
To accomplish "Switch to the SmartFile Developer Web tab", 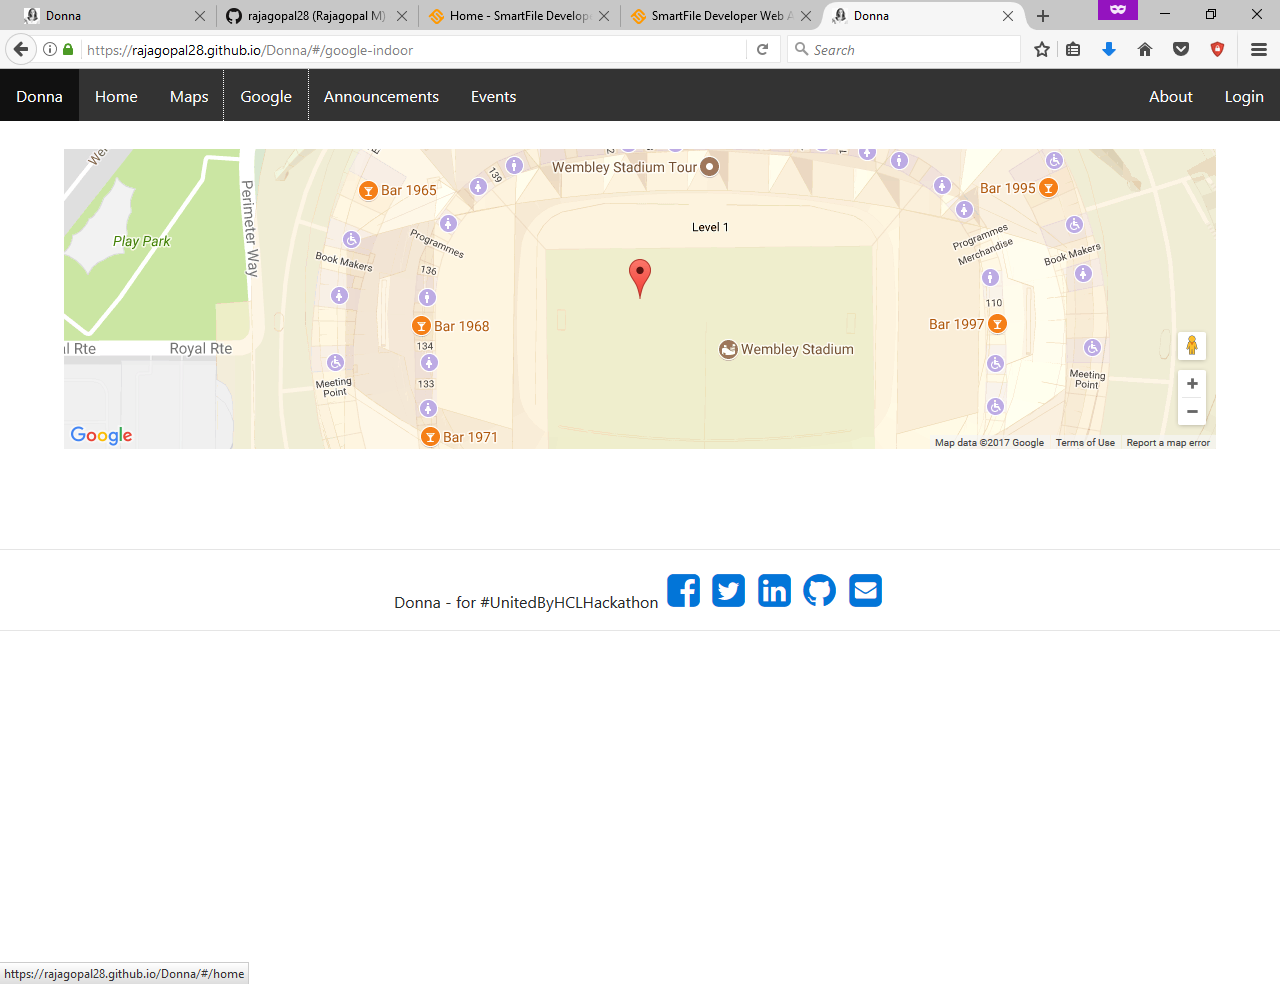I will 721,16.
